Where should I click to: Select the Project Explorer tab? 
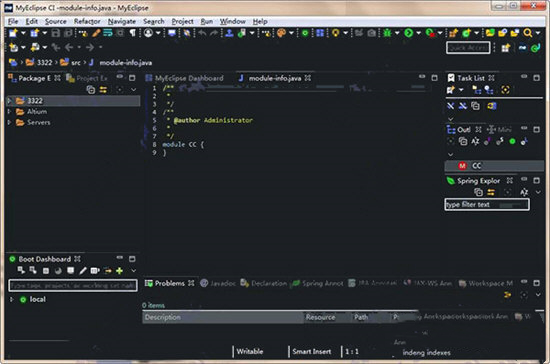coord(87,78)
